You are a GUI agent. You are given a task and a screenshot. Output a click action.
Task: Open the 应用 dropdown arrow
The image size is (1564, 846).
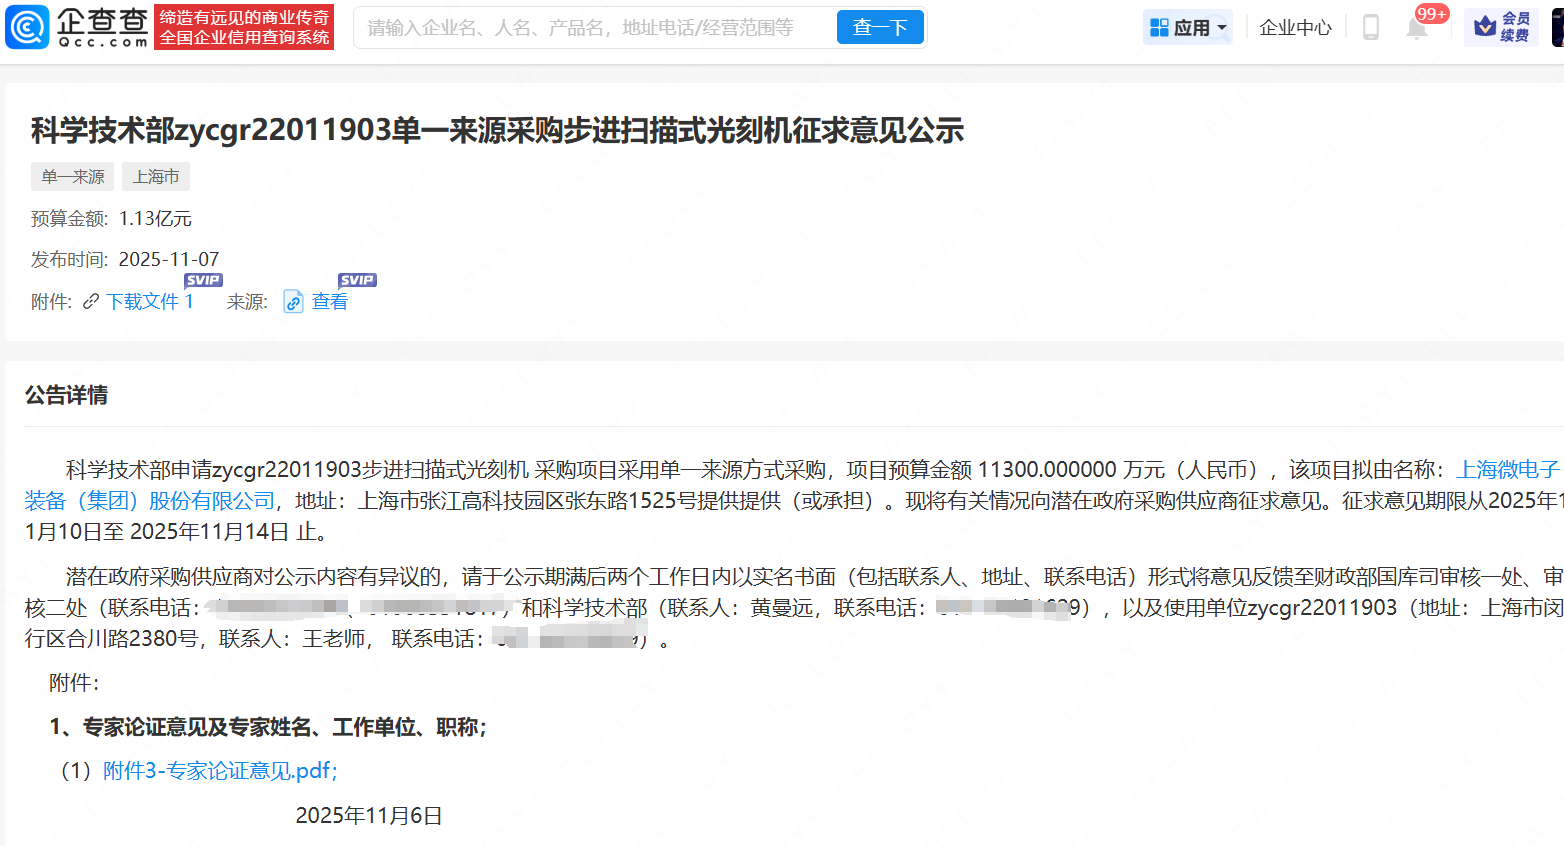[1222, 26]
